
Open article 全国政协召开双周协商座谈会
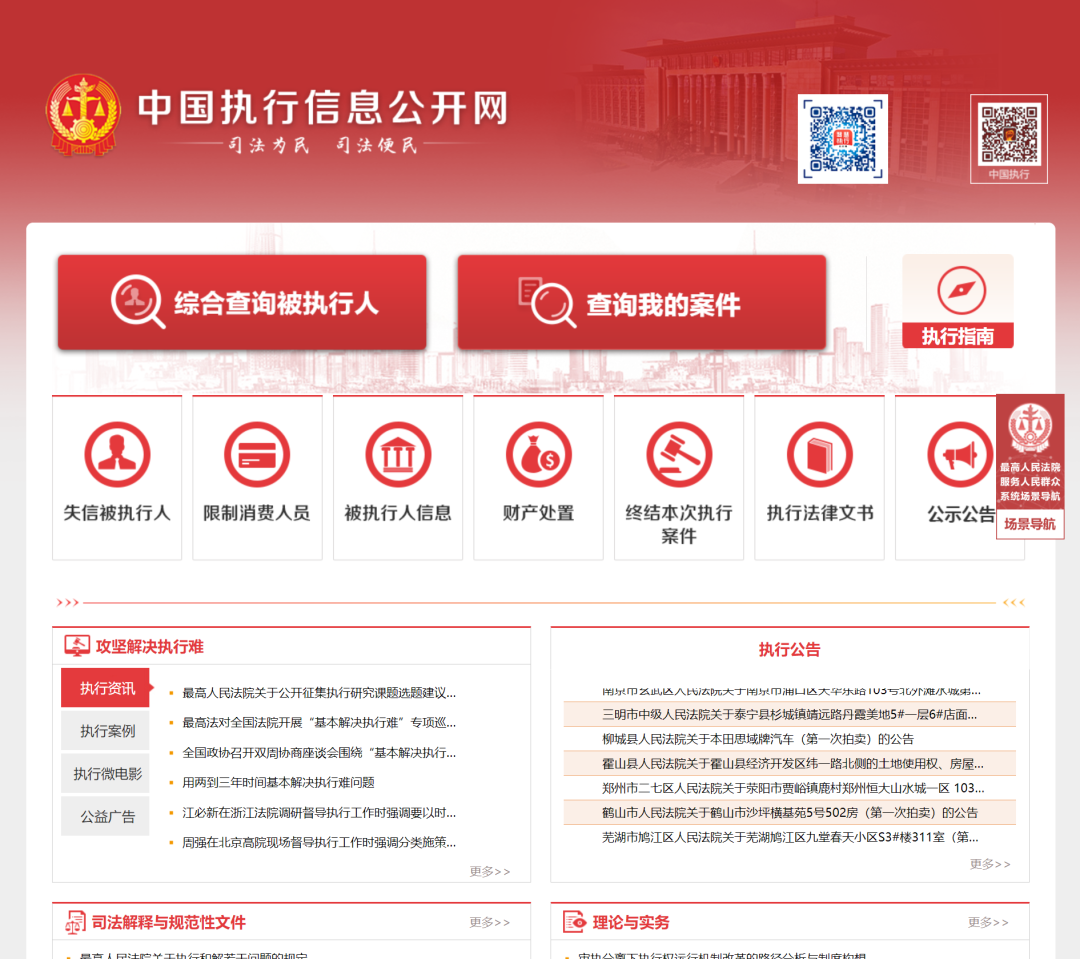coord(319,753)
